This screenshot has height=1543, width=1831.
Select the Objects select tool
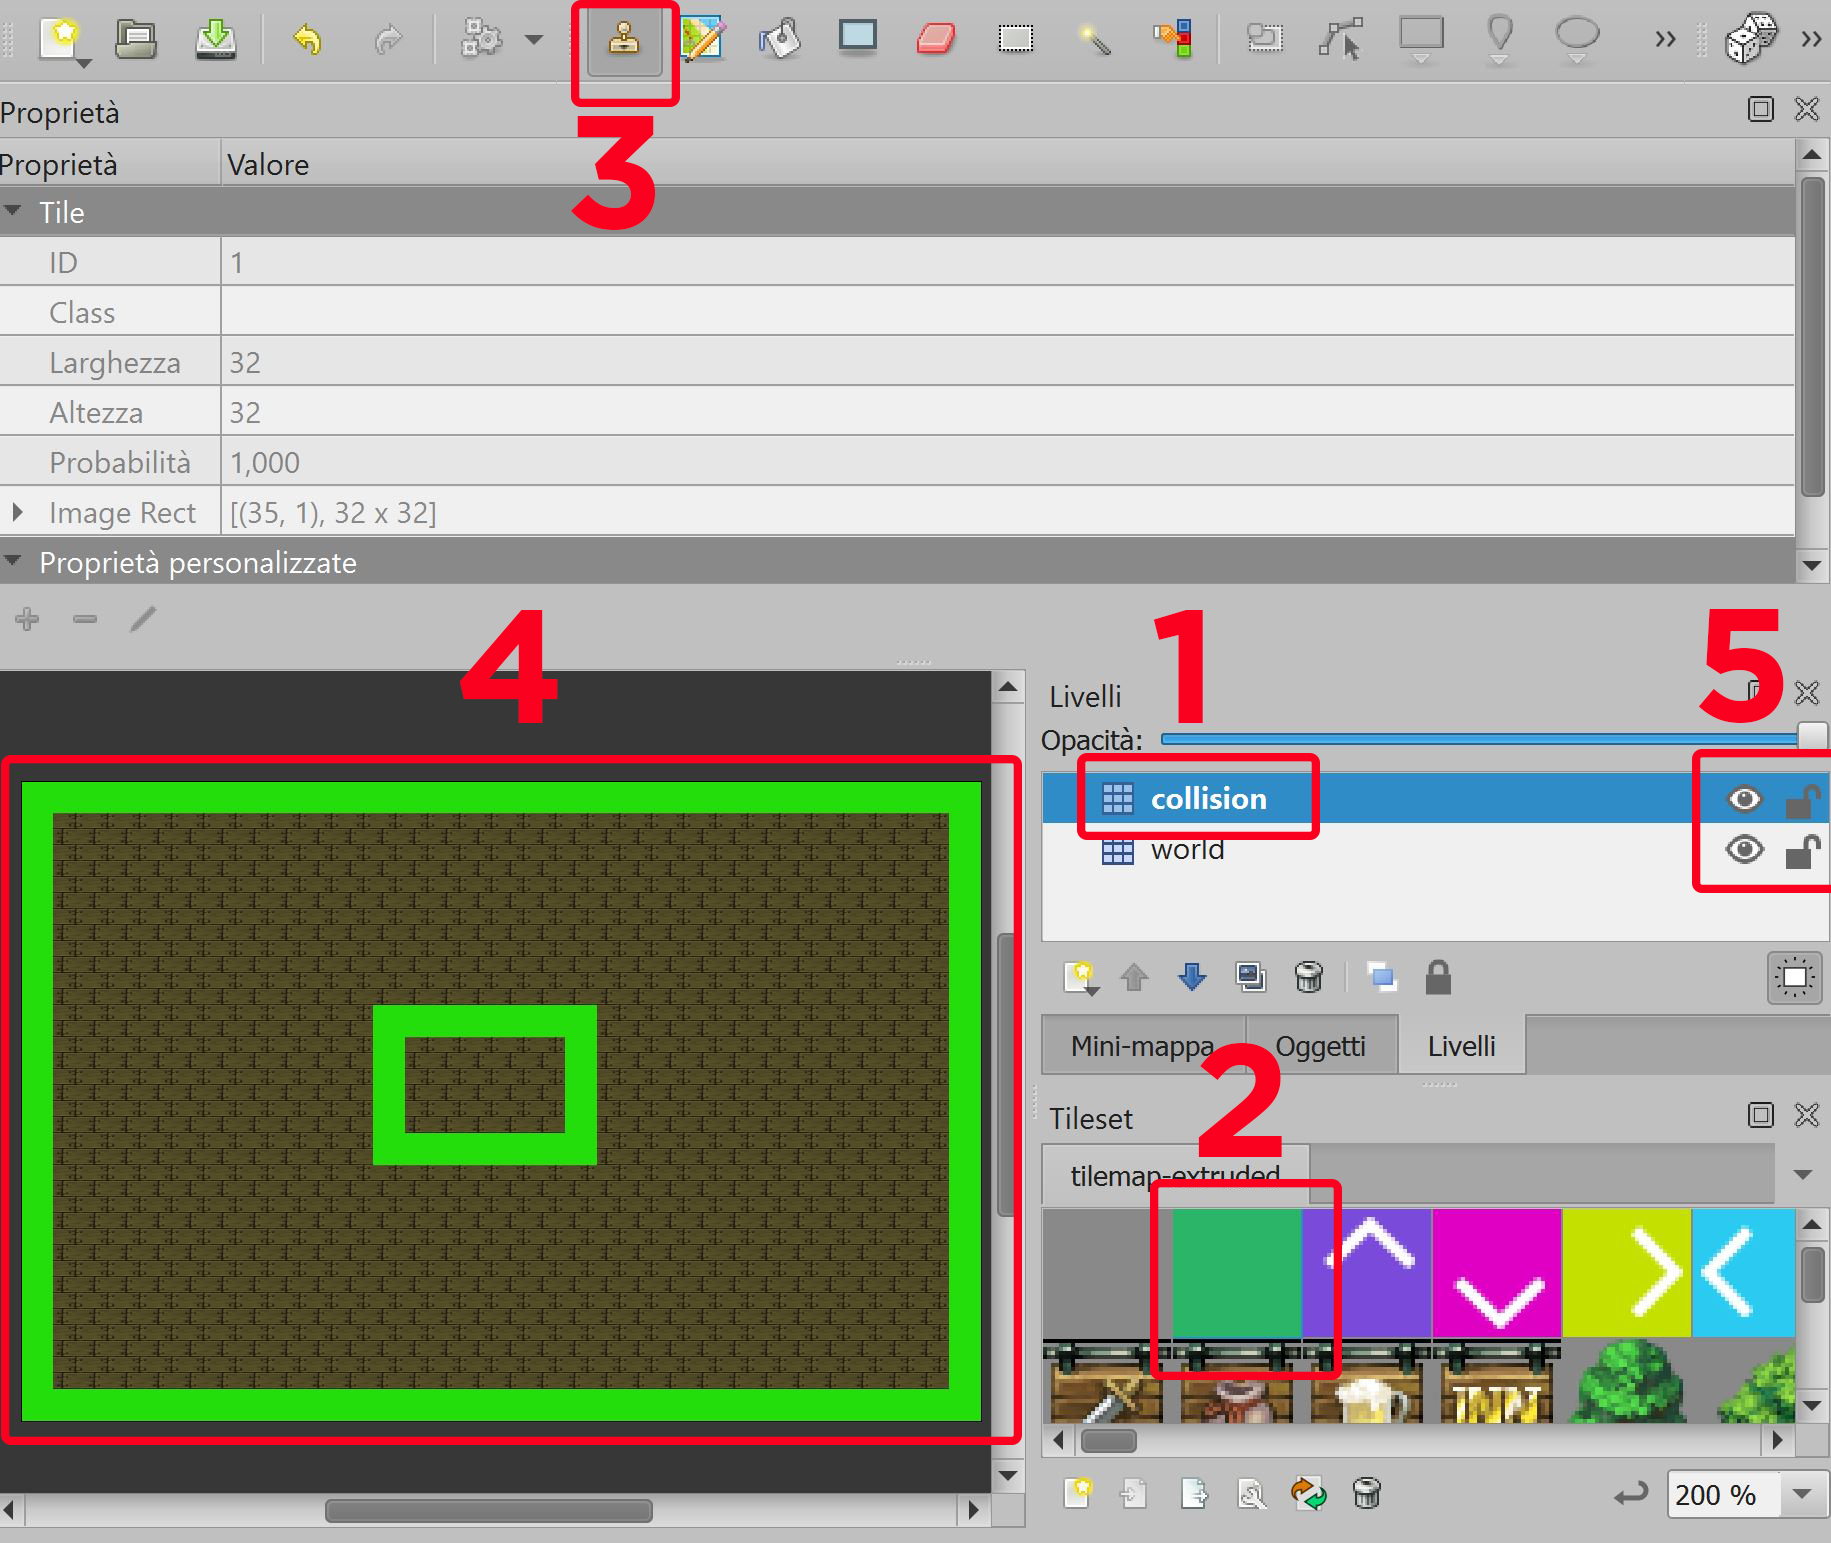1264,39
